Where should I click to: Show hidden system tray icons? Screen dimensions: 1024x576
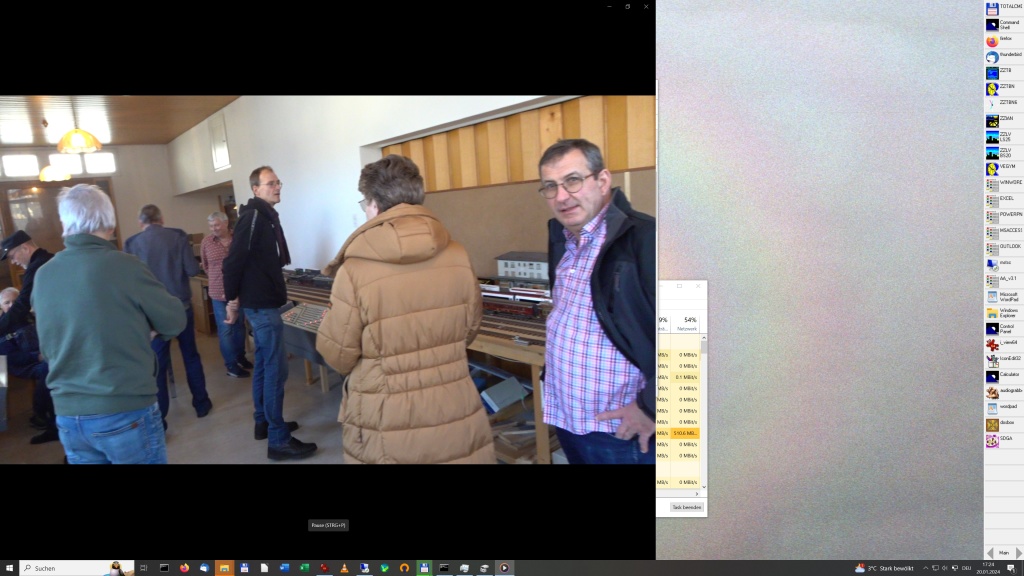click(925, 568)
